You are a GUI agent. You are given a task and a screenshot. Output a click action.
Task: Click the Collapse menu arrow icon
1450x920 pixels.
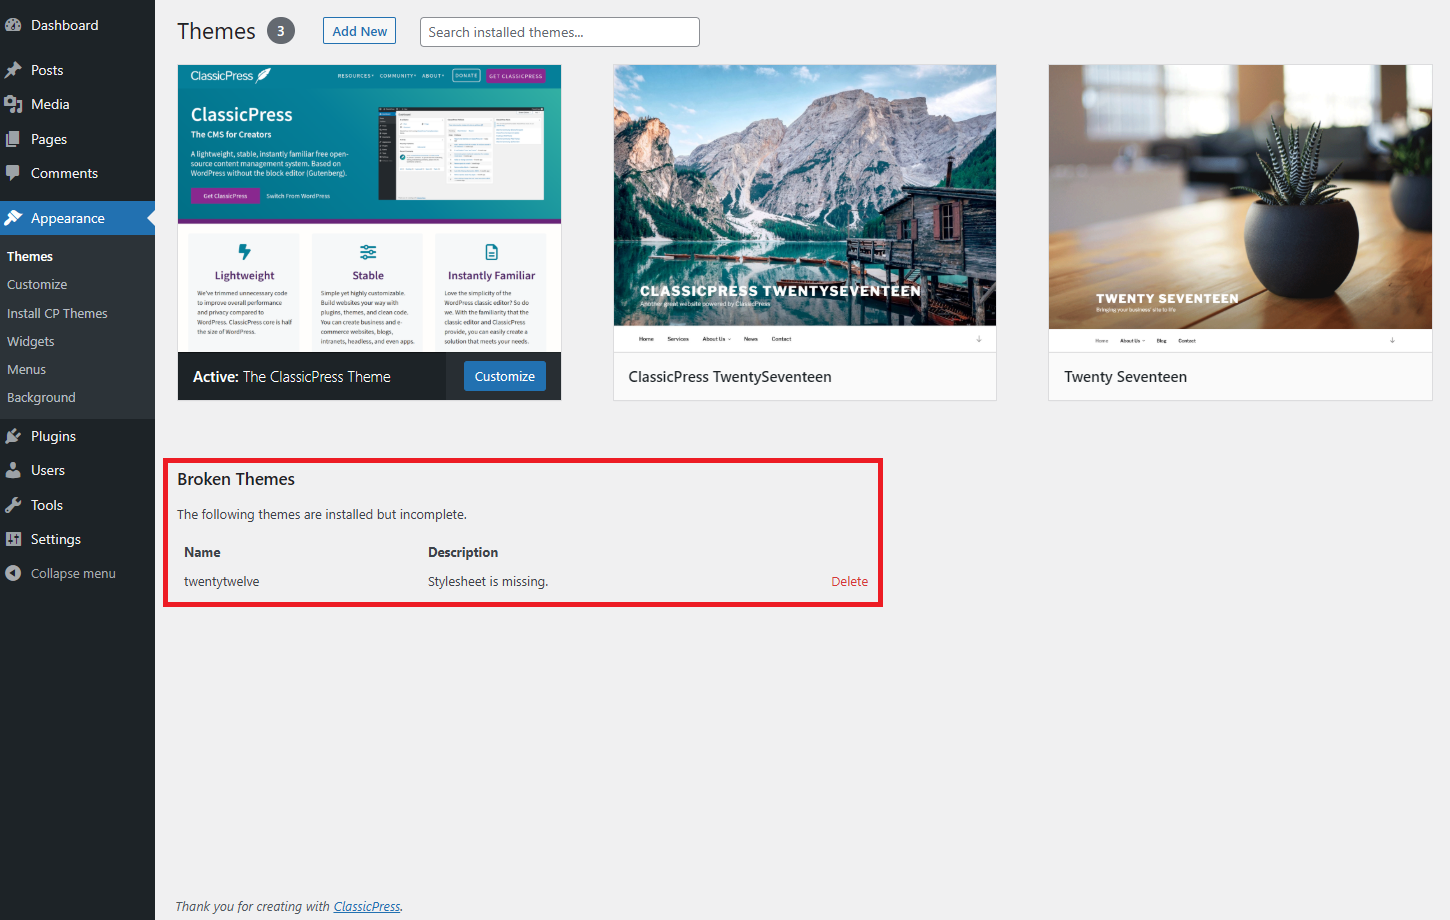click(13, 573)
